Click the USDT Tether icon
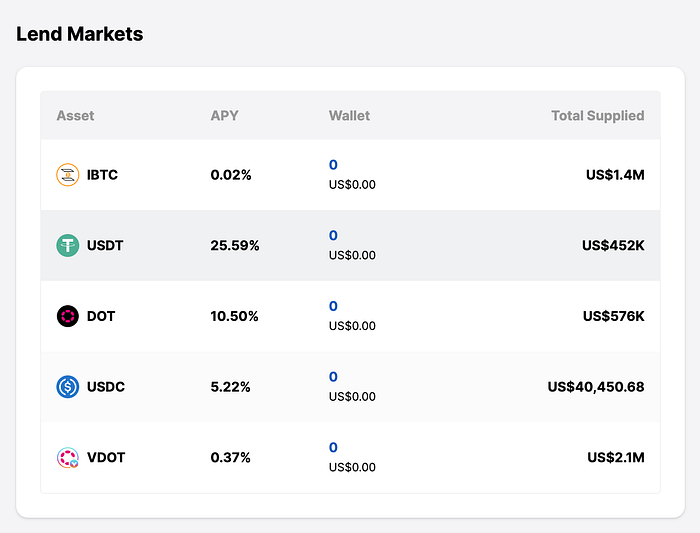 [x=67, y=245]
